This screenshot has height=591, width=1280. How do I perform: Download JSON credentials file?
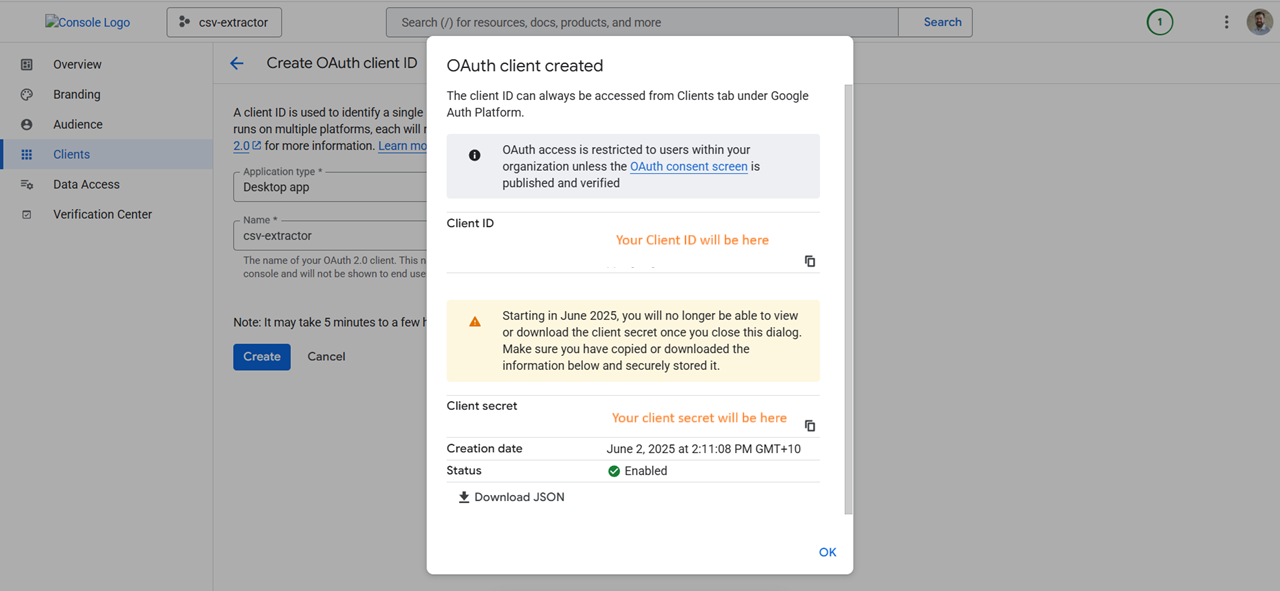click(511, 497)
